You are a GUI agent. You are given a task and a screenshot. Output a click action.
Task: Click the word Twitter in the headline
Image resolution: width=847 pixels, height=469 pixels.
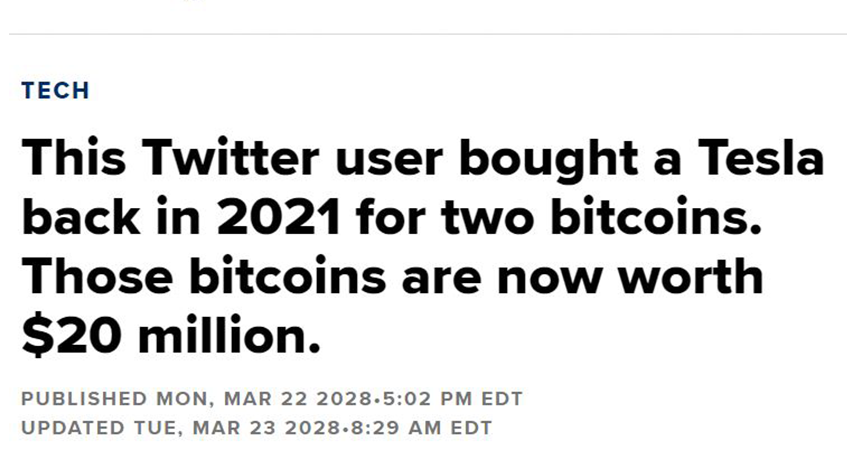pyautogui.click(x=231, y=158)
